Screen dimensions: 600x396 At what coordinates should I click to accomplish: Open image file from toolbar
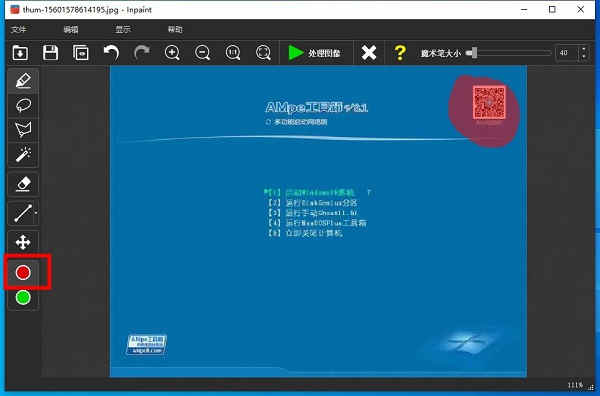tap(20, 52)
